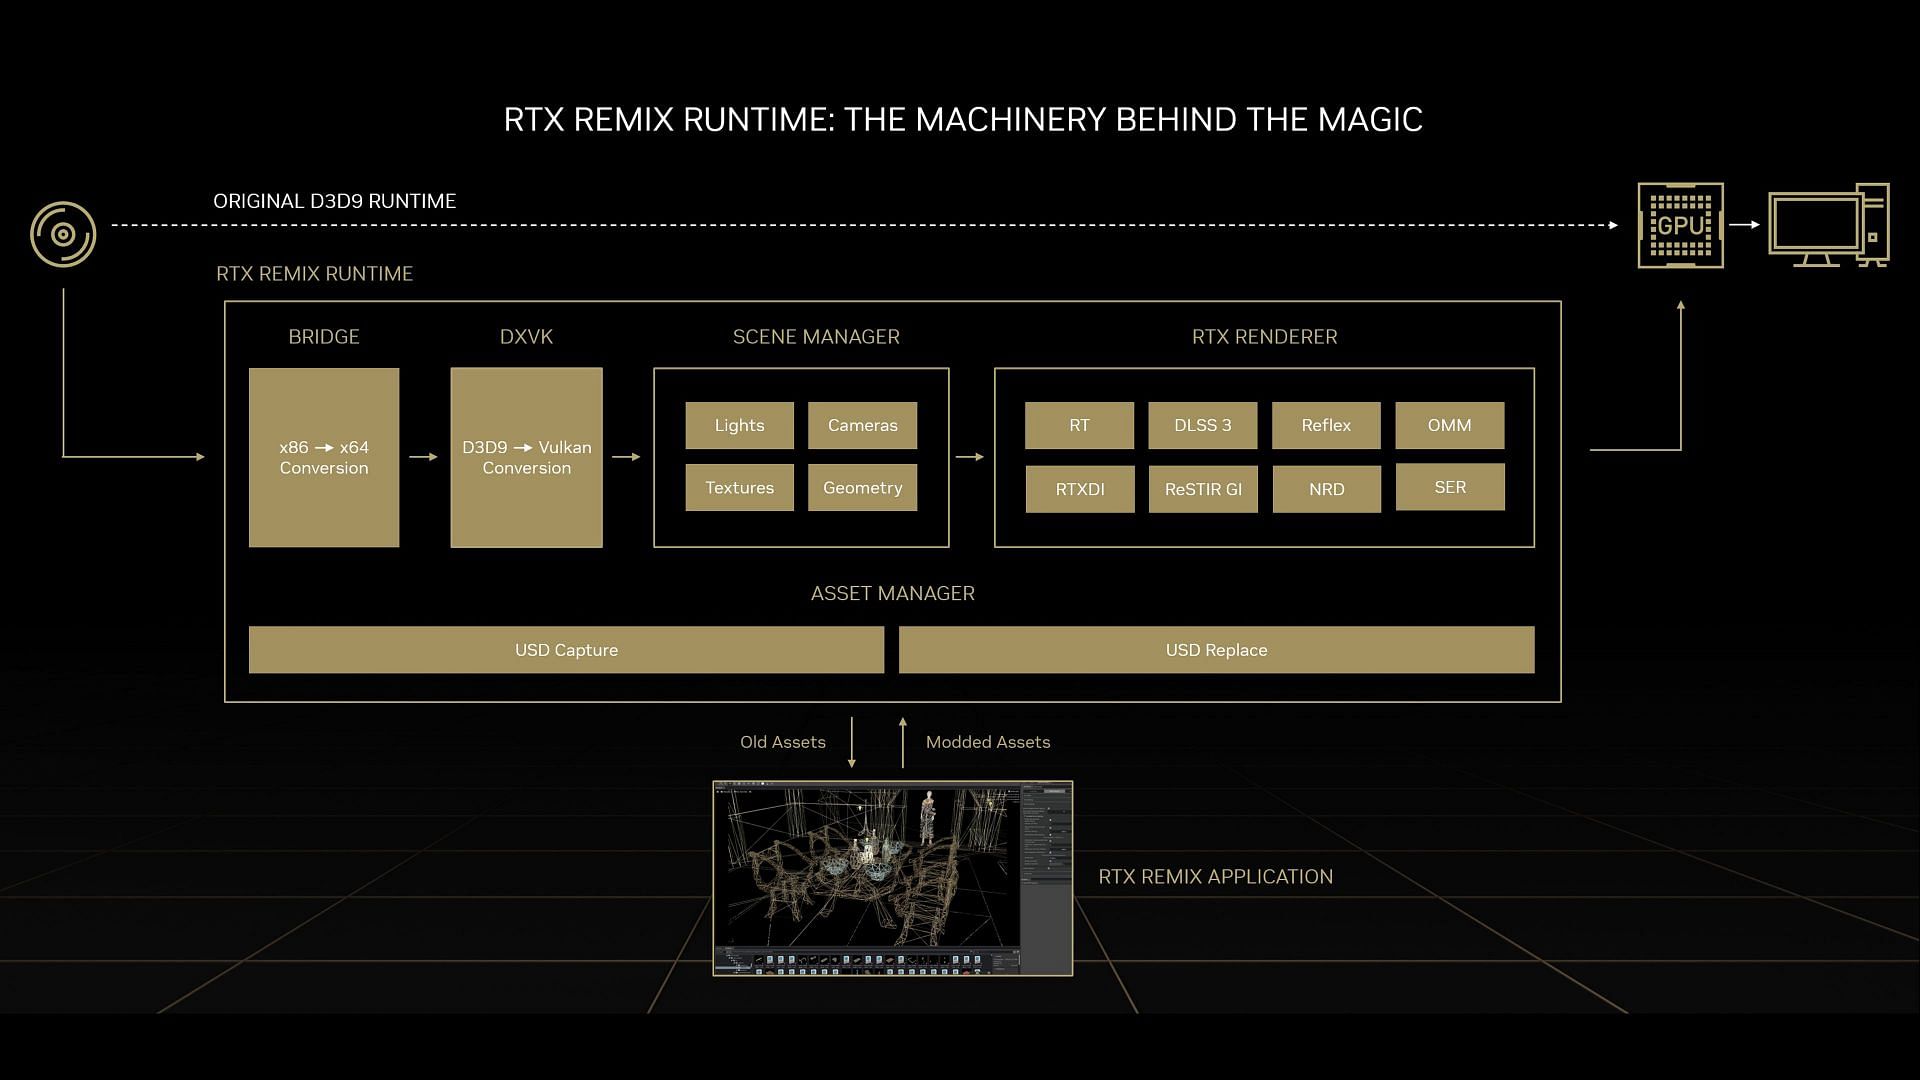
Task: Click the Cameras block in Scene Manager
Action: click(862, 425)
